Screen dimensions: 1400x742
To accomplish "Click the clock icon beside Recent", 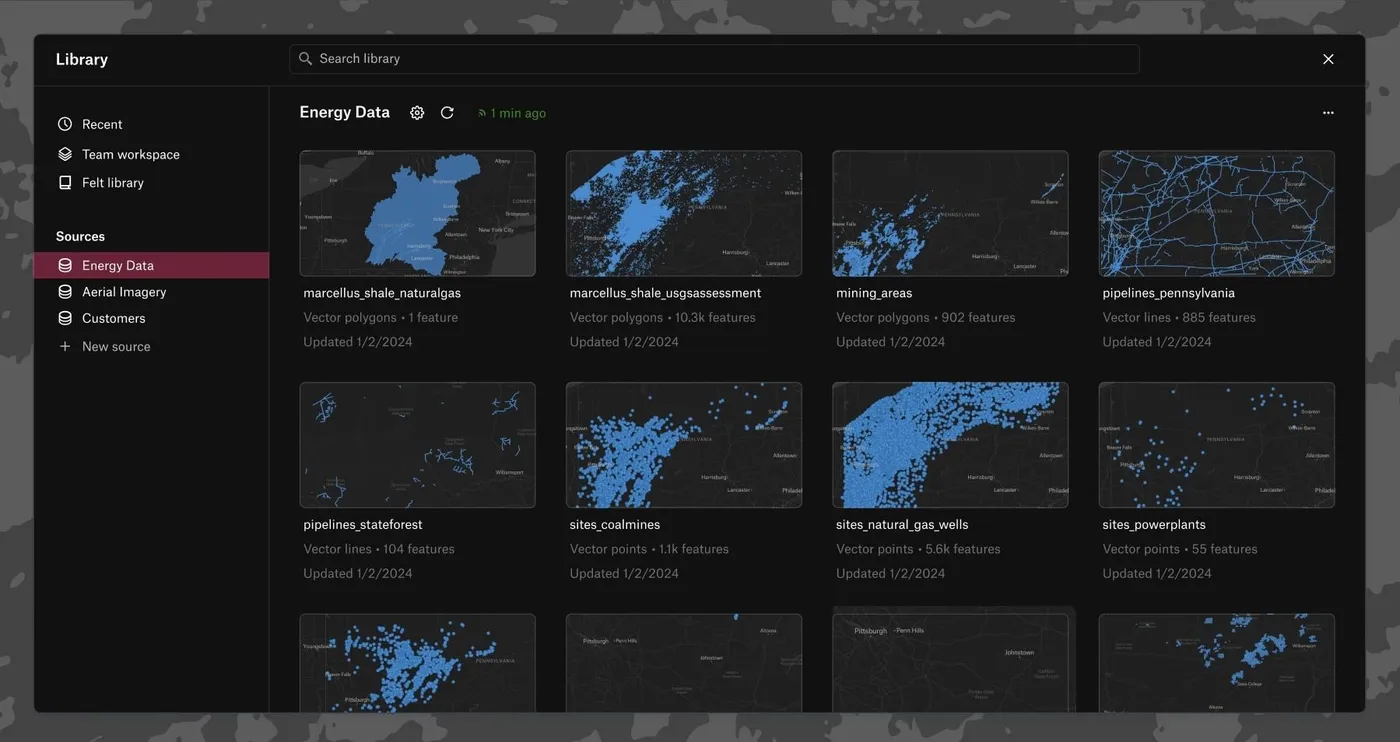I will click(65, 124).
